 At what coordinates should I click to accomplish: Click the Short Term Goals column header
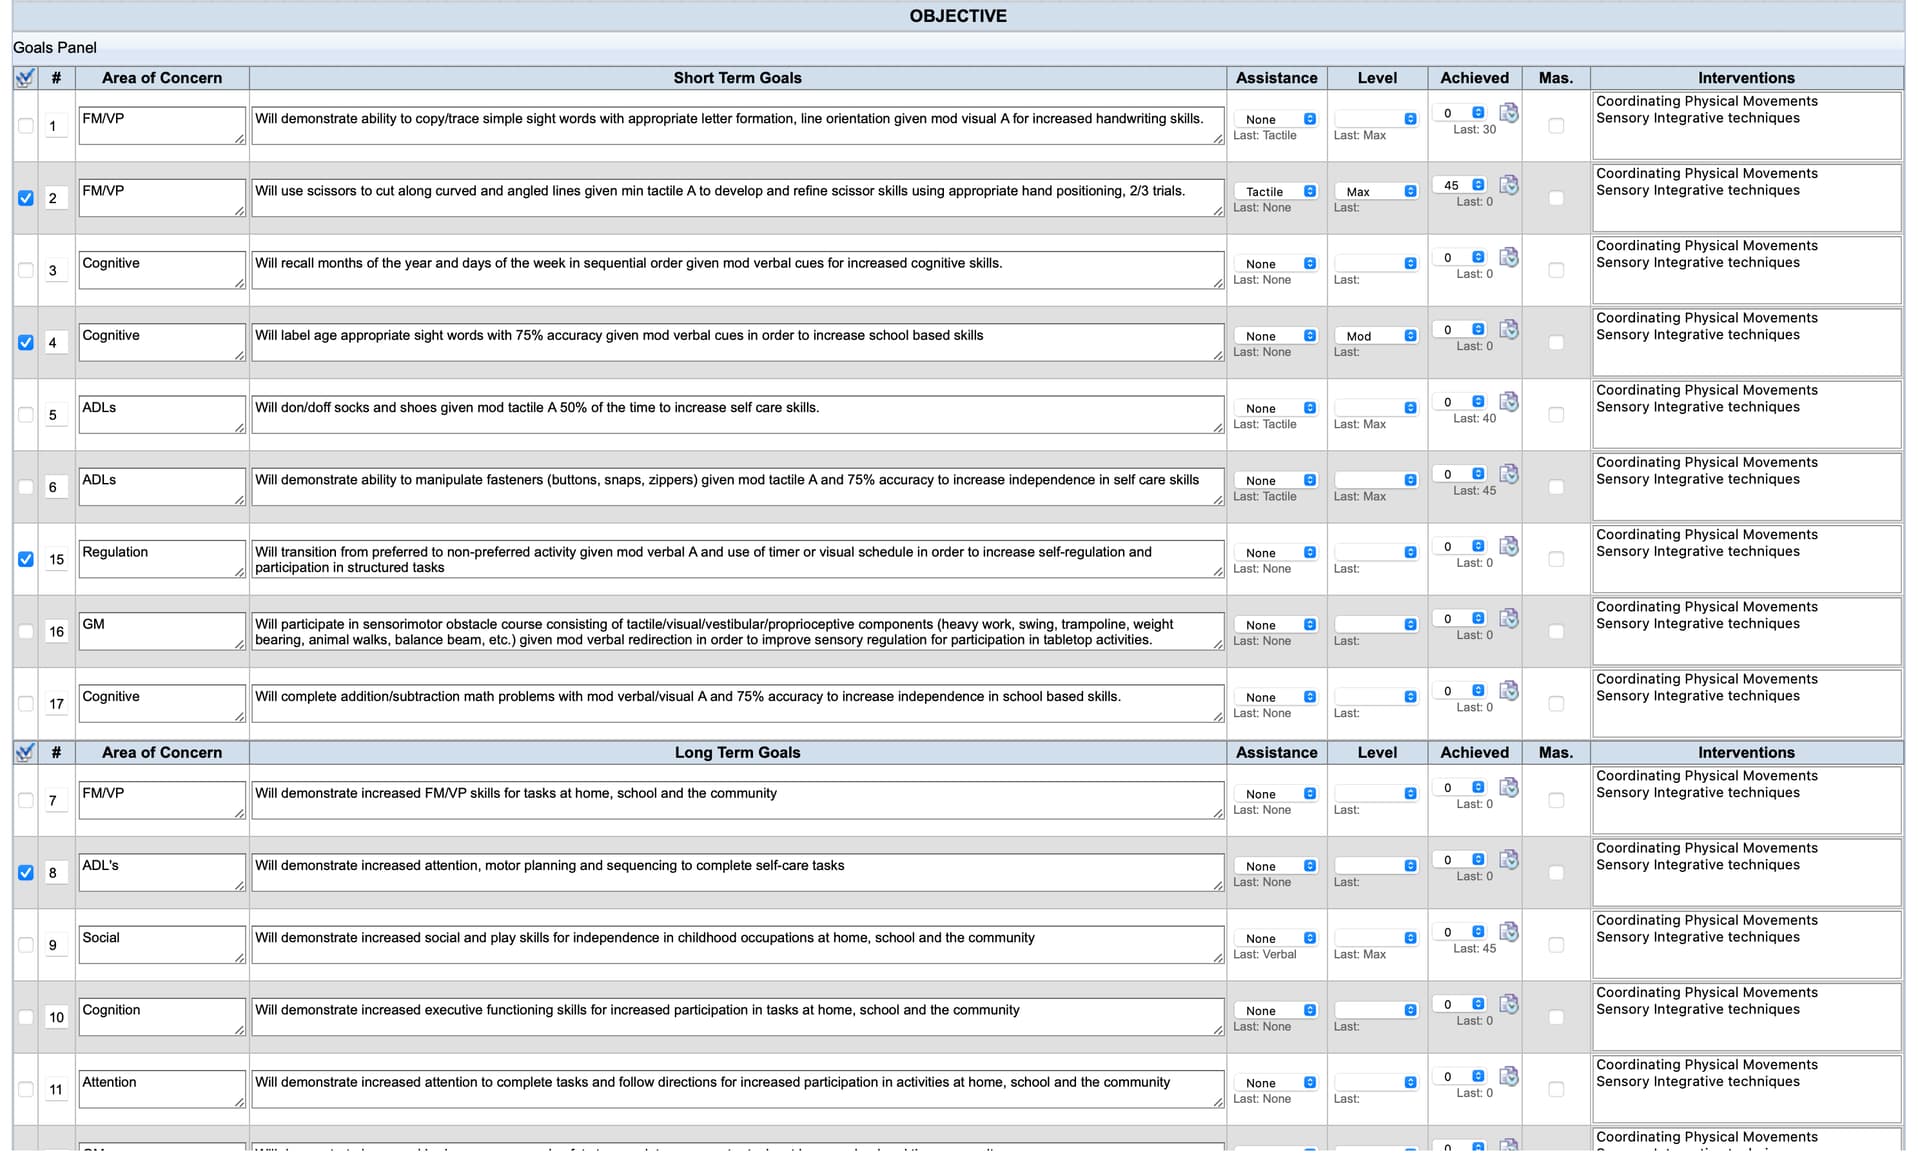tap(737, 78)
